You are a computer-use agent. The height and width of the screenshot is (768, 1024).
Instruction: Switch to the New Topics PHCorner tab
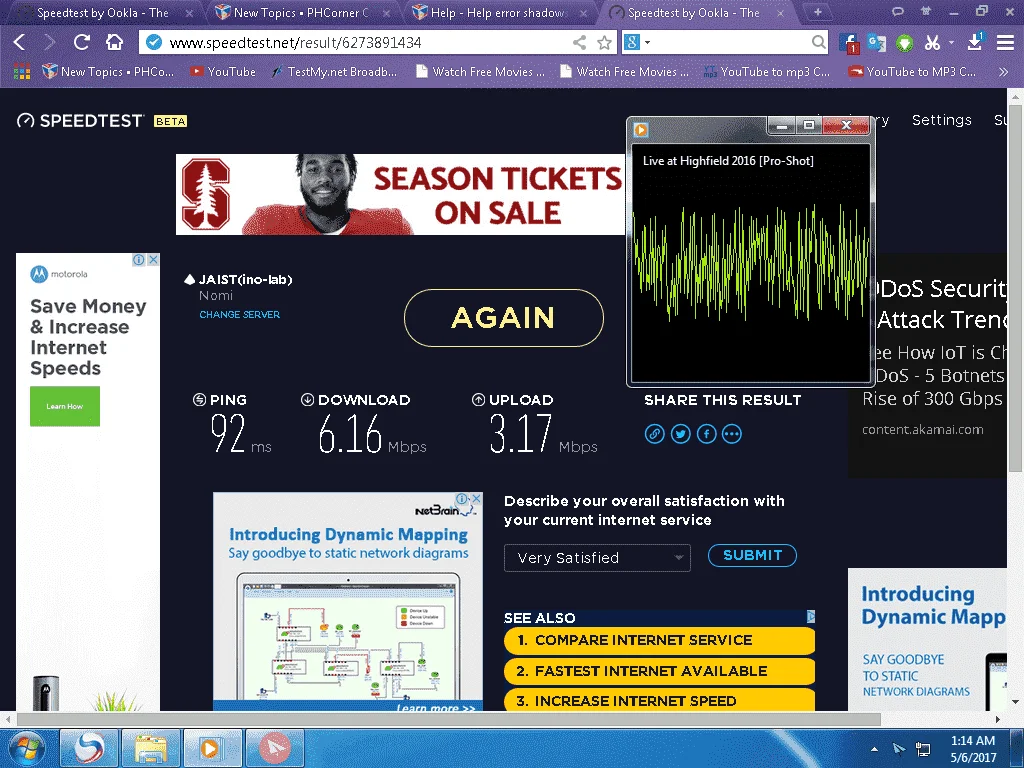click(302, 12)
